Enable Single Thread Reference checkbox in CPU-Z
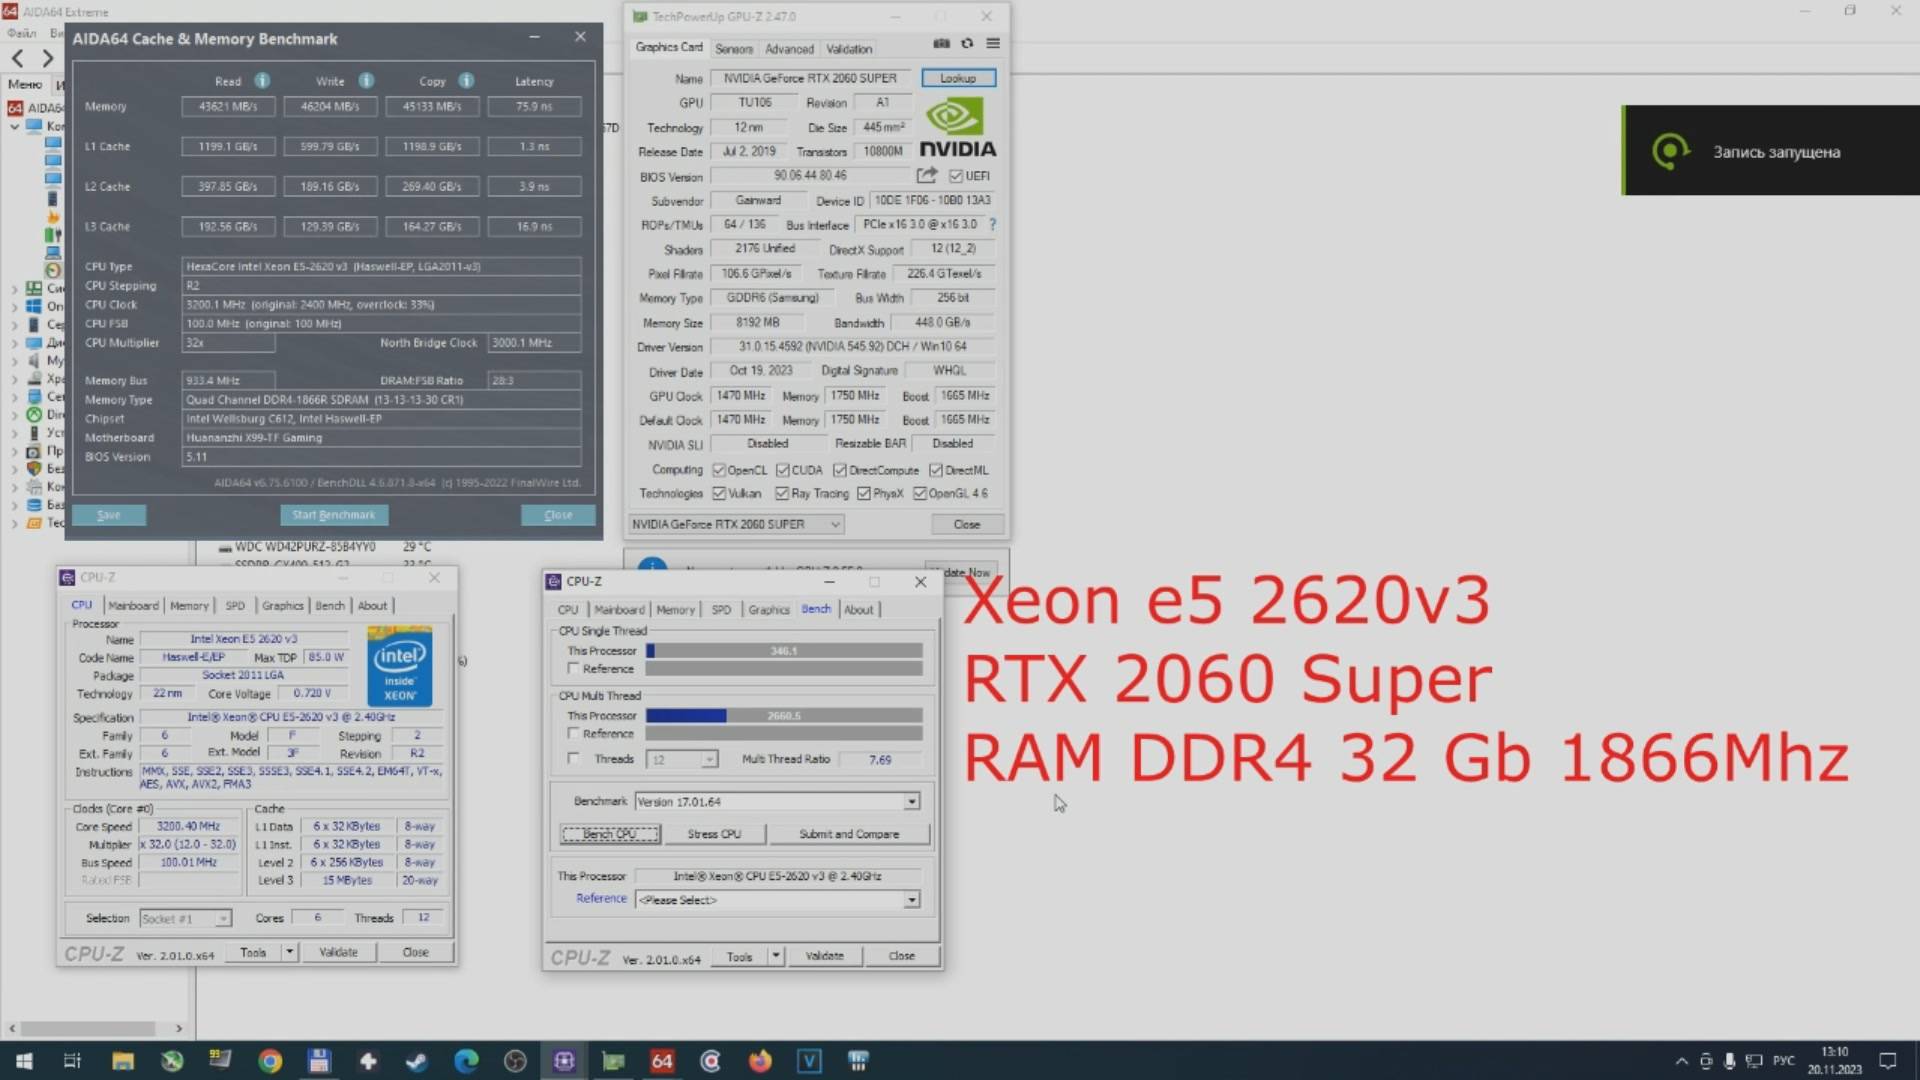This screenshot has height=1080, width=1920. (573, 668)
